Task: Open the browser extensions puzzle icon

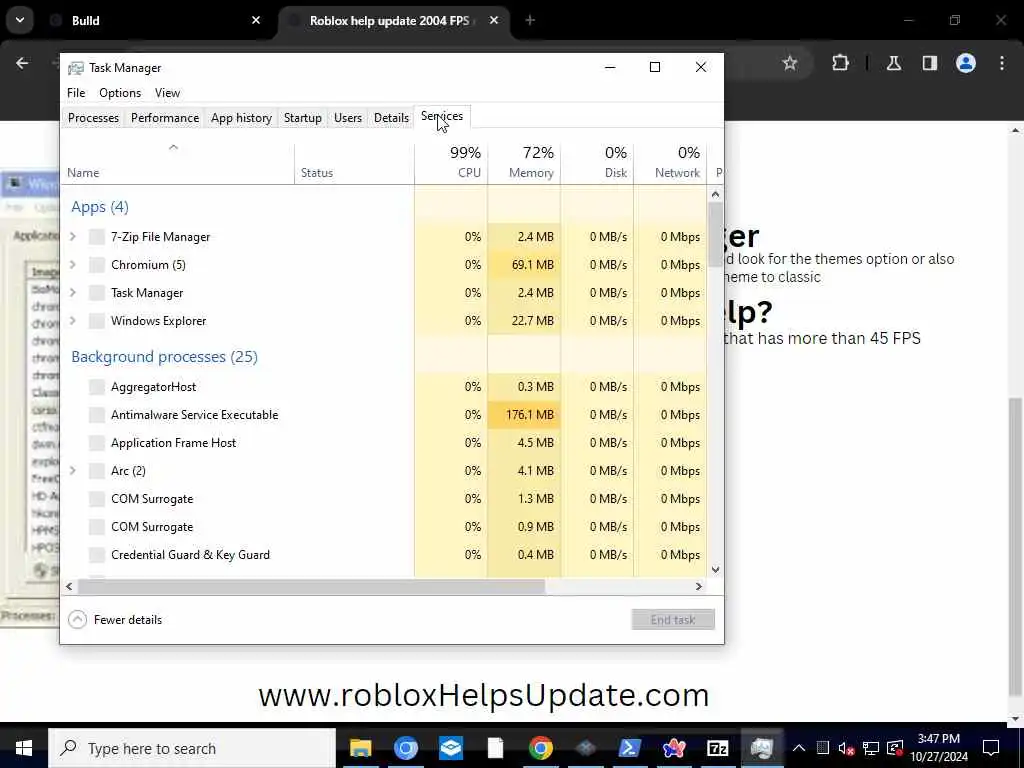Action: [840, 63]
